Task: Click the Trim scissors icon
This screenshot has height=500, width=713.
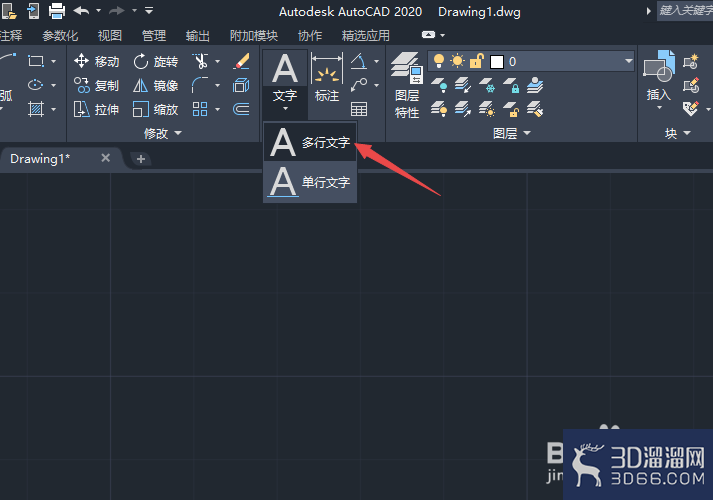Action: coord(200,61)
